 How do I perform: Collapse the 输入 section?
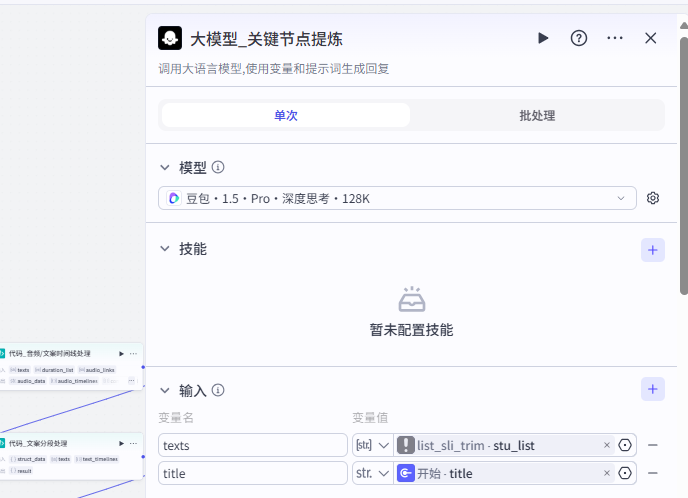pos(165,390)
